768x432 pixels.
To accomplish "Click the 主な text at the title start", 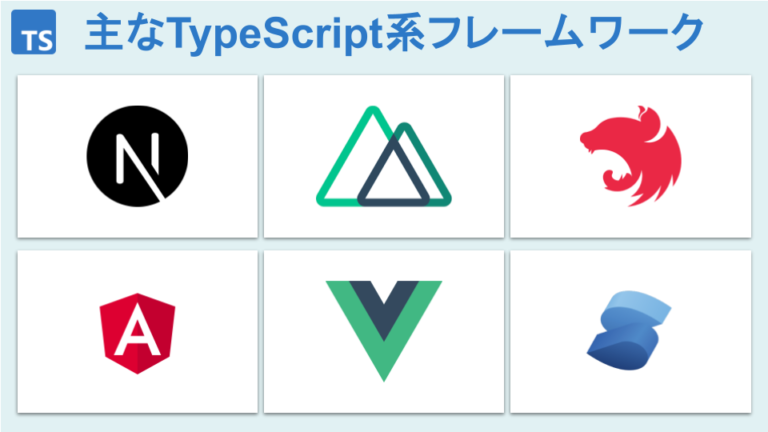I will click(125, 32).
